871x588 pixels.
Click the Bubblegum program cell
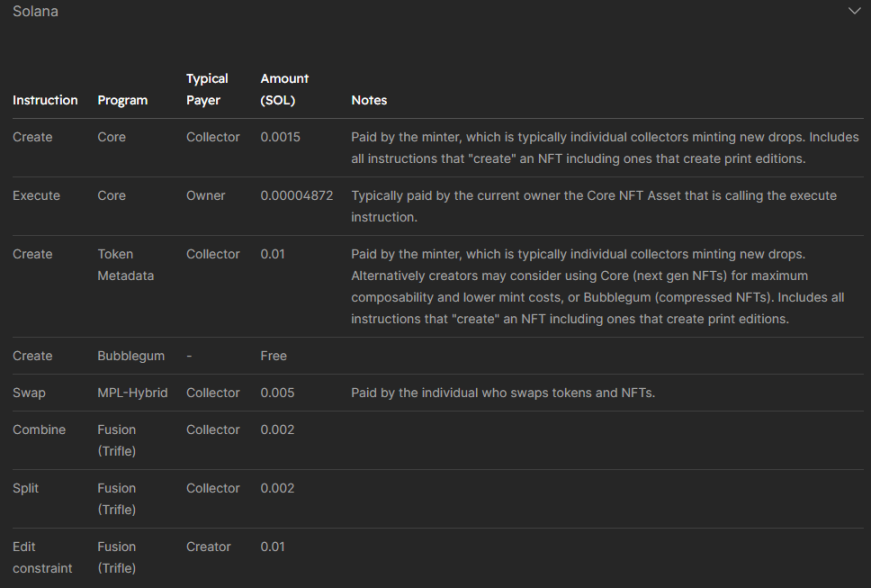131,356
